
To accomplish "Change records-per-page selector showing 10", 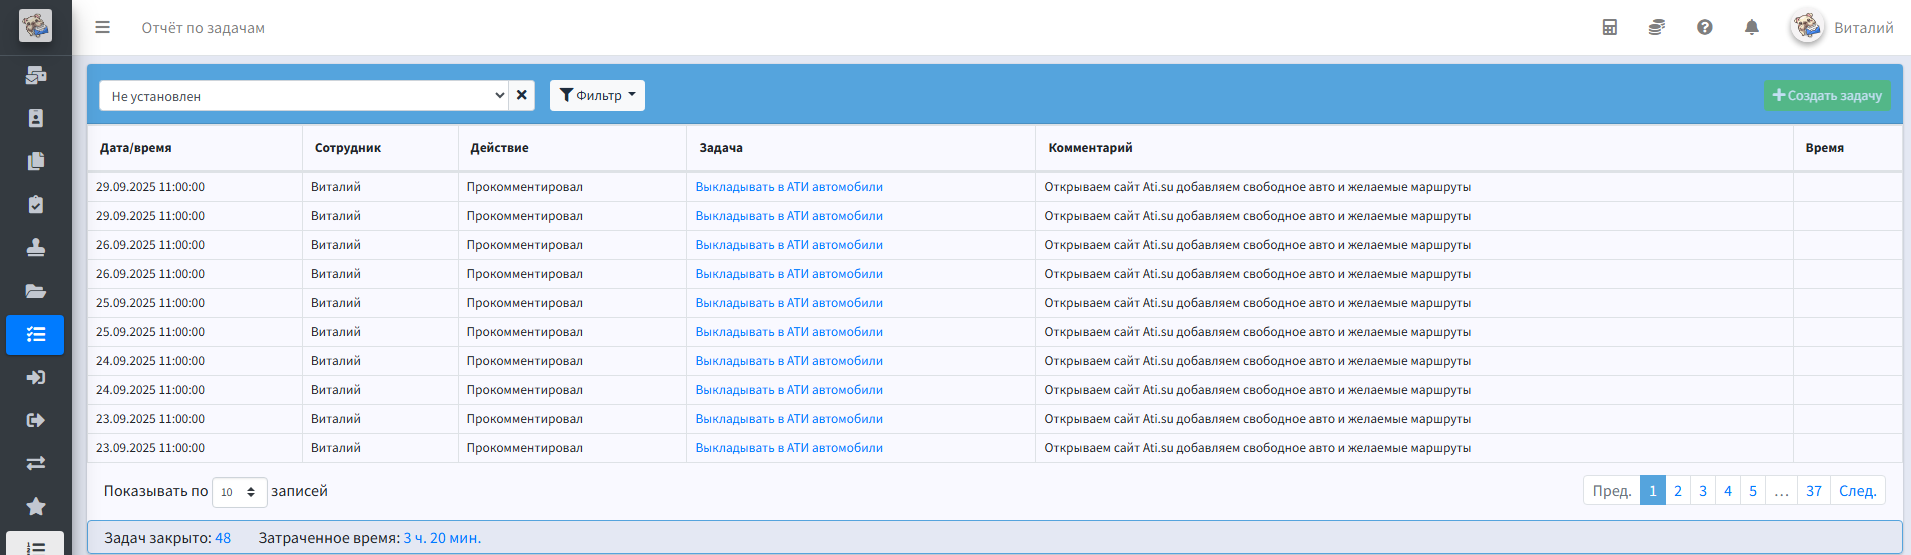I will click(x=239, y=492).
